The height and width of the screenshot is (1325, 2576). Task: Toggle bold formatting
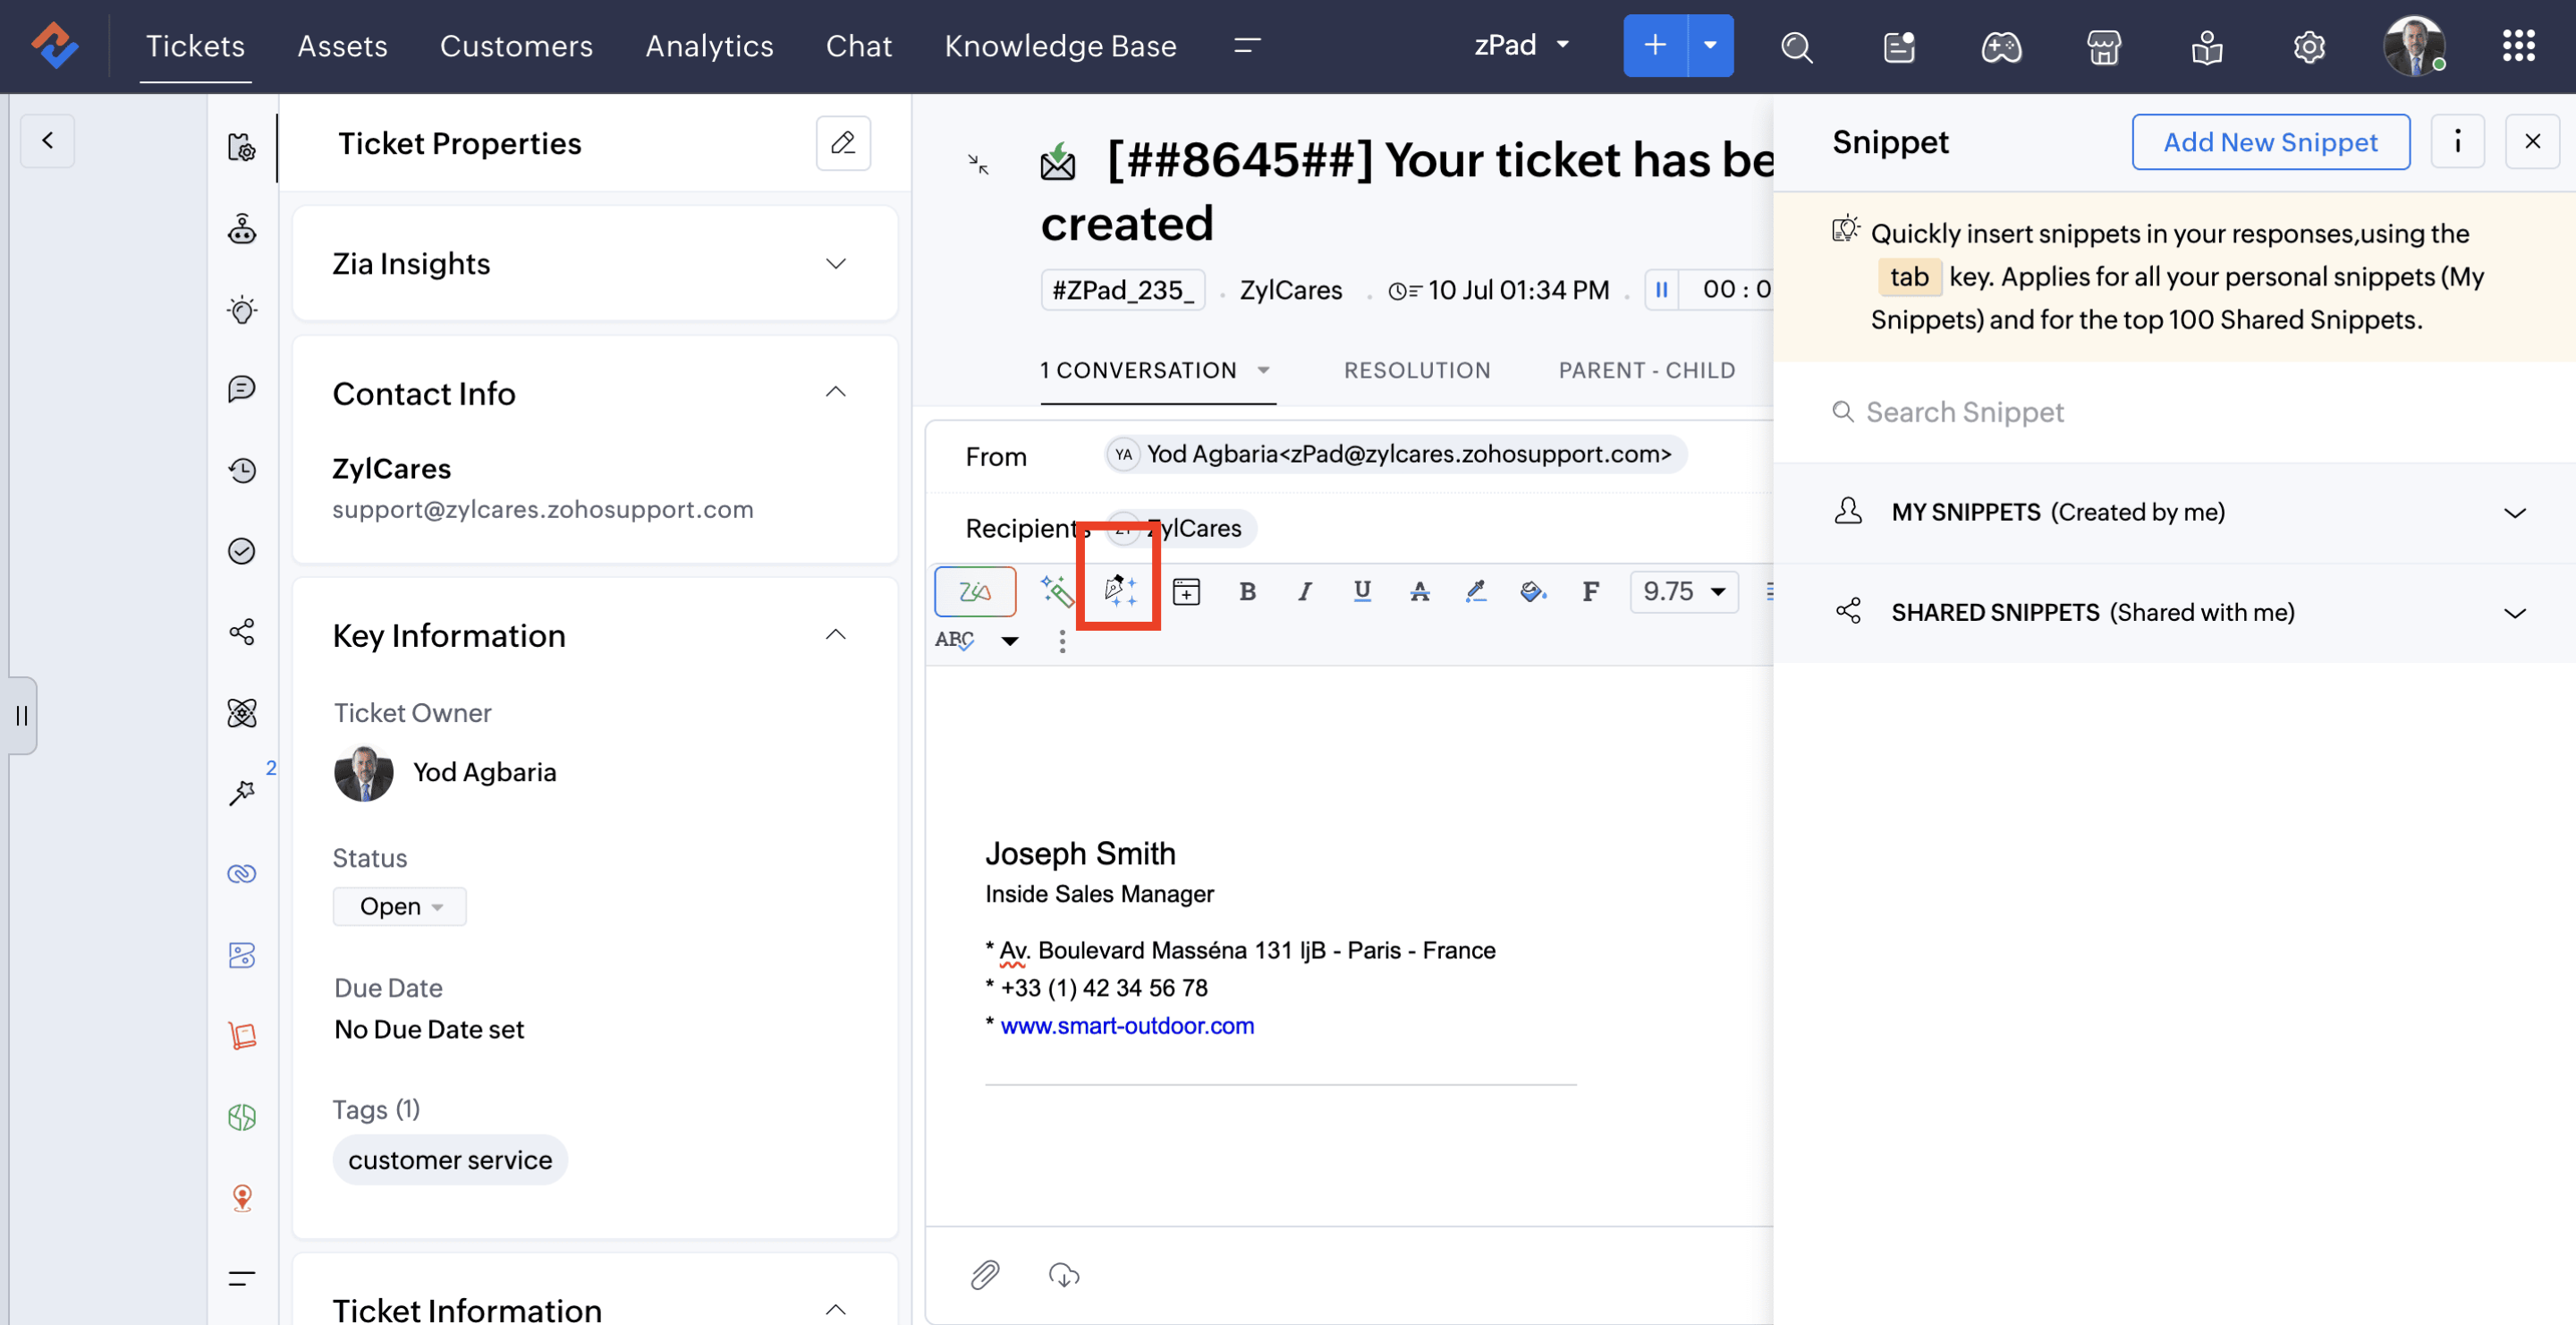coord(1247,591)
